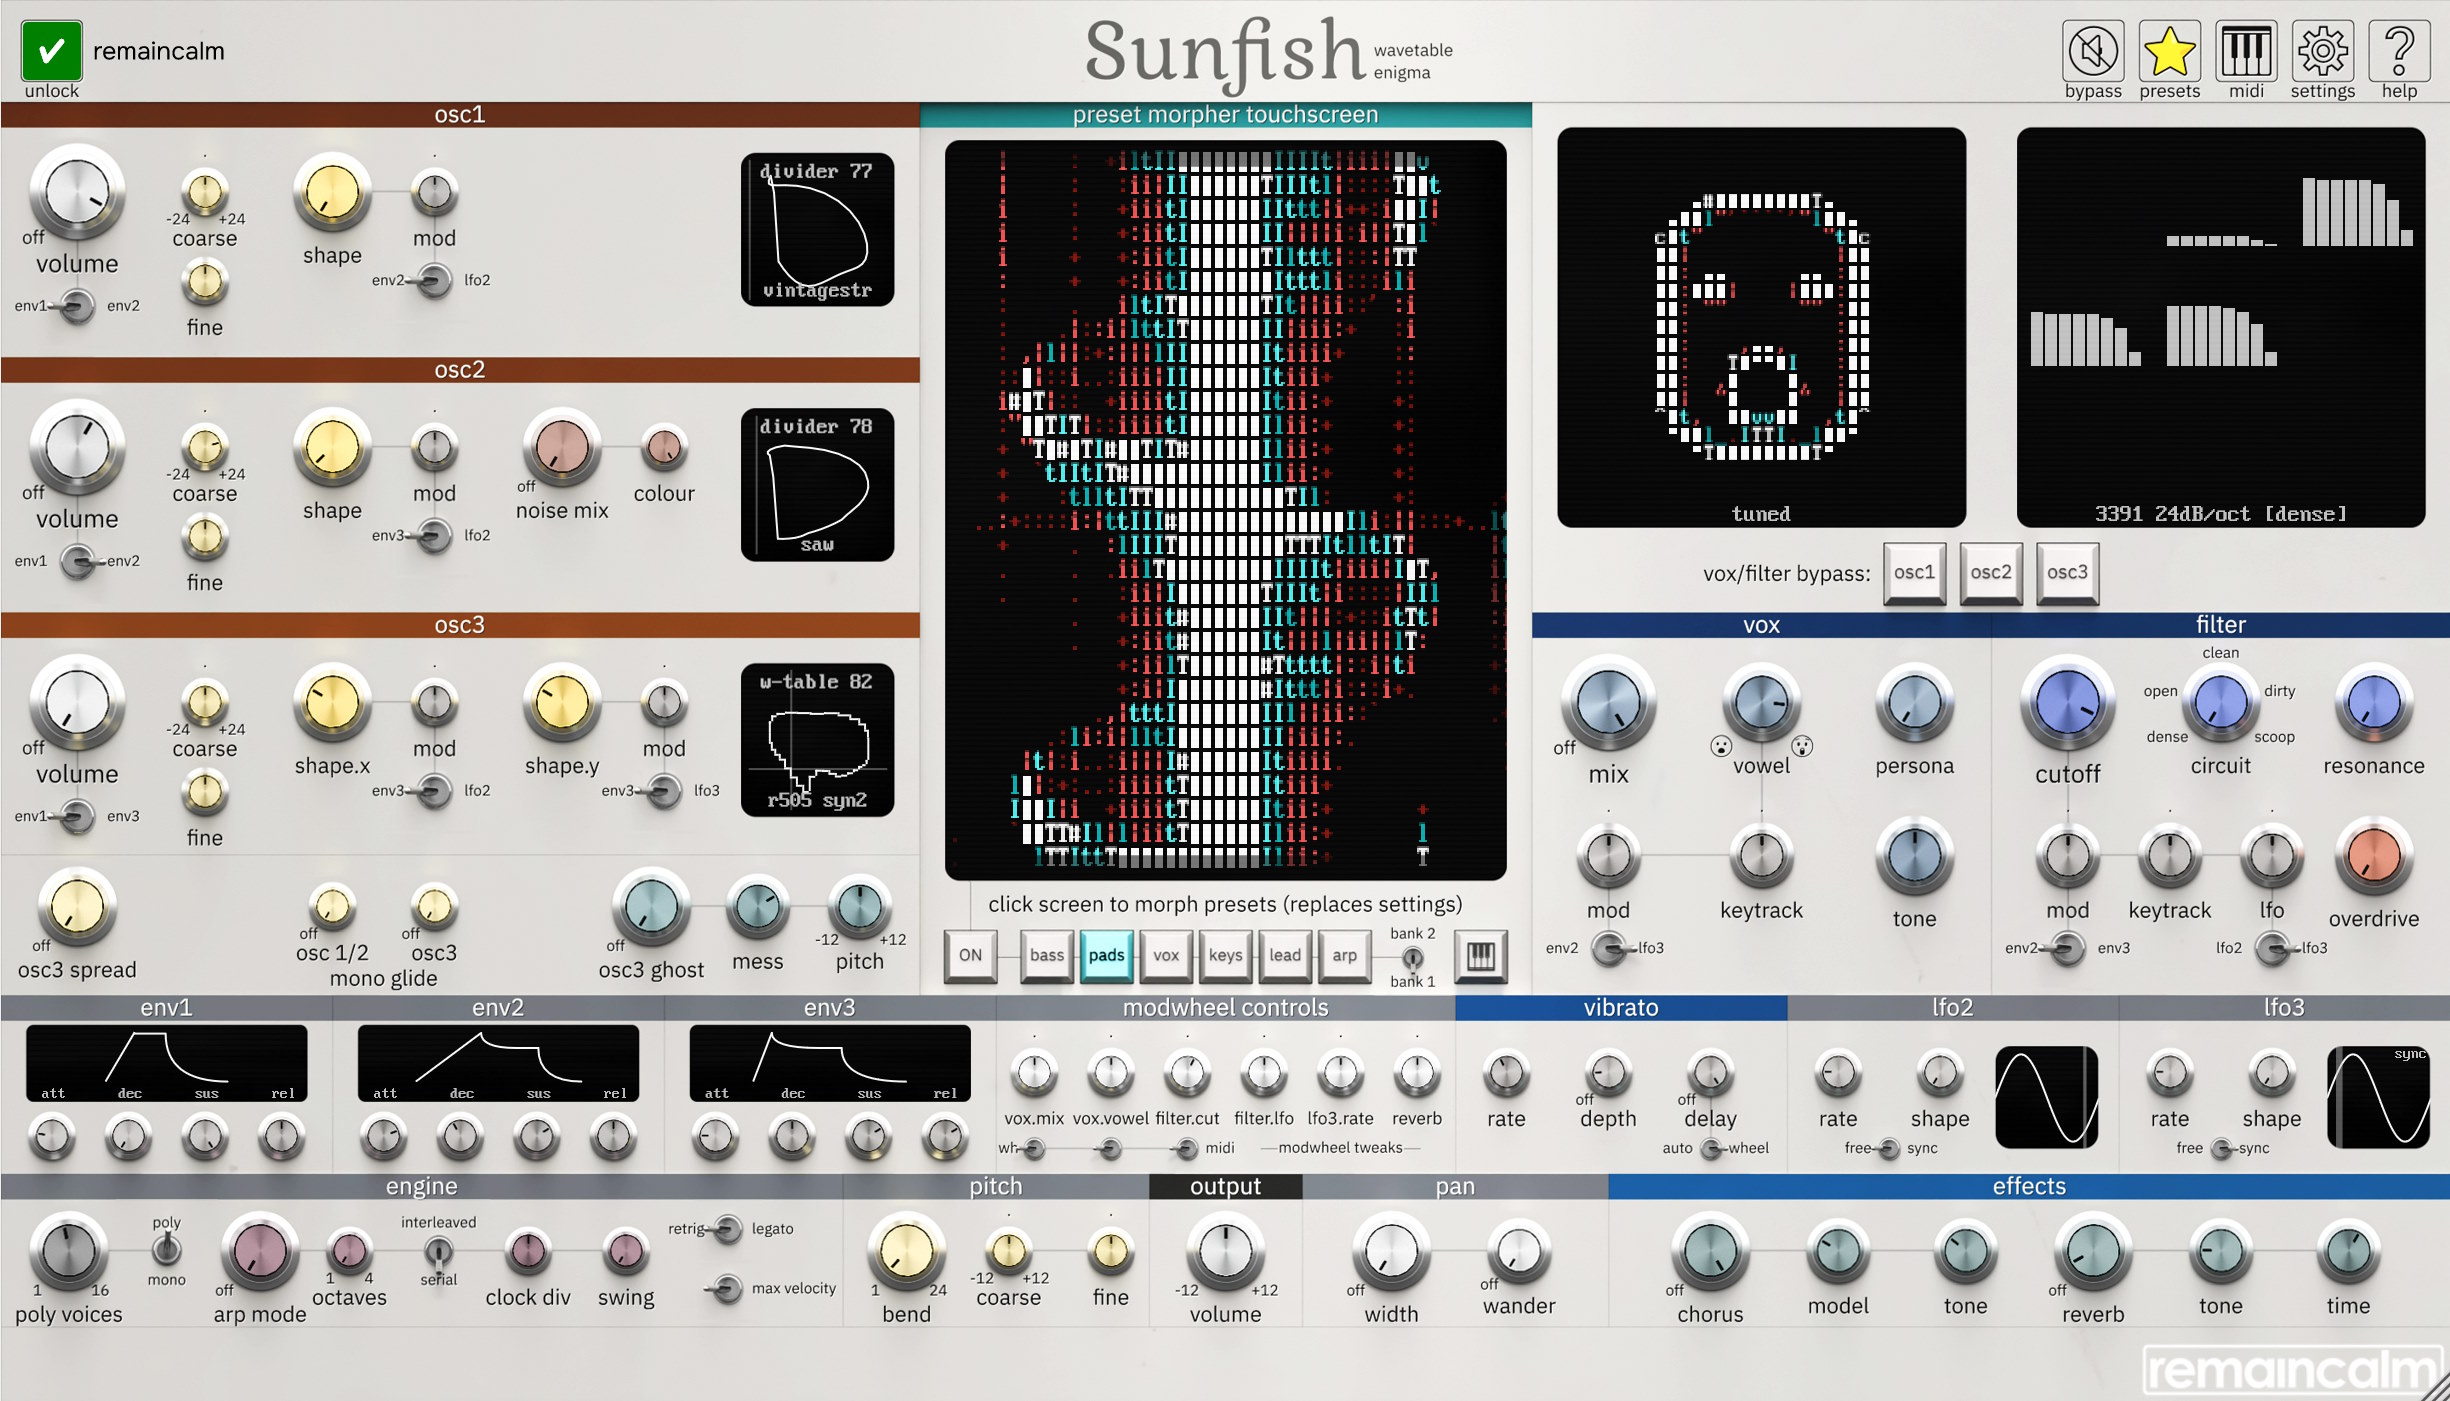Image resolution: width=2450 pixels, height=1401 pixels.
Task: Flip the interleaved/serial switch
Action: (438, 1250)
